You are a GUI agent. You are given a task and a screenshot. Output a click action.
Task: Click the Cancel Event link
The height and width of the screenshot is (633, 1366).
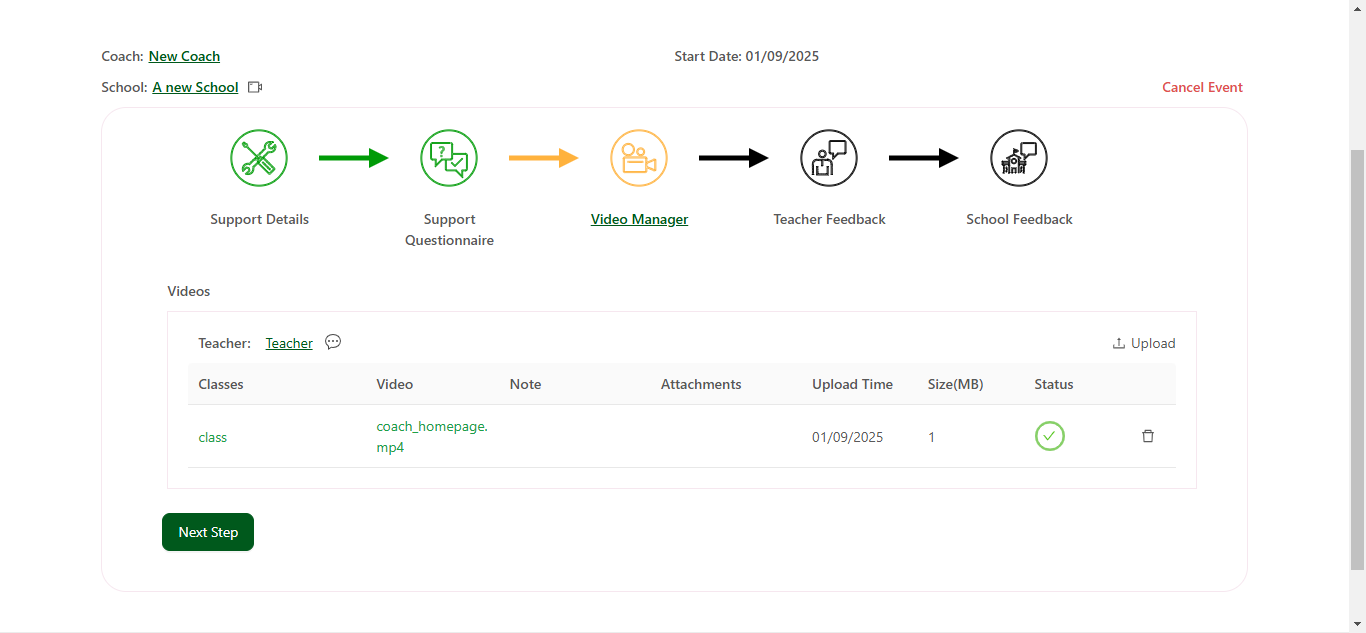coord(1202,87)
